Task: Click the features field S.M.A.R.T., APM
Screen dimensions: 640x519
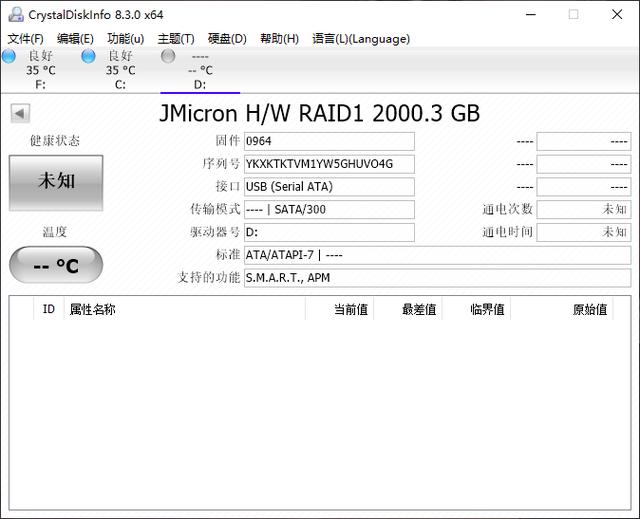Action: coord(438,278)
